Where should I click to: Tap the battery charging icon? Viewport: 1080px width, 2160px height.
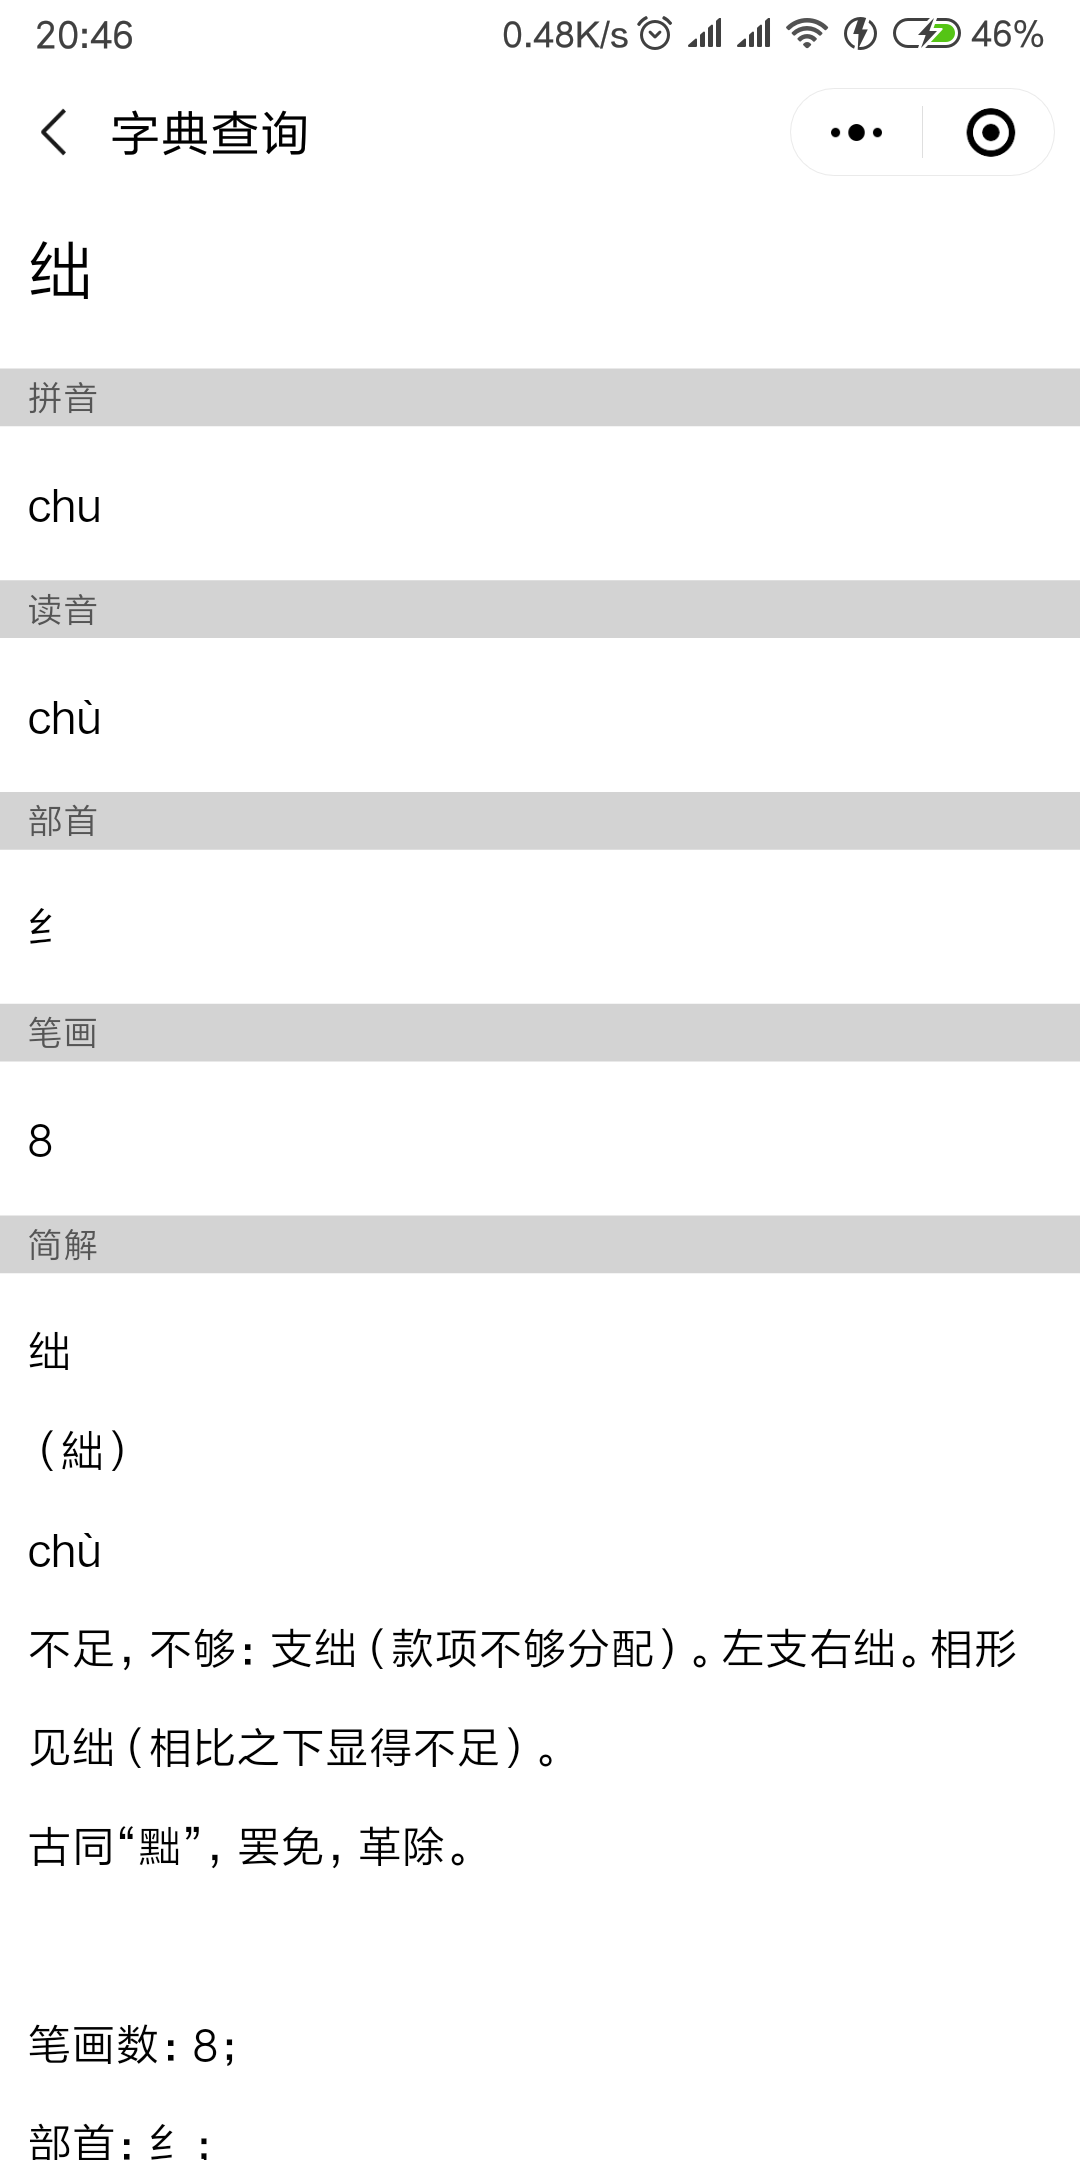926,34
